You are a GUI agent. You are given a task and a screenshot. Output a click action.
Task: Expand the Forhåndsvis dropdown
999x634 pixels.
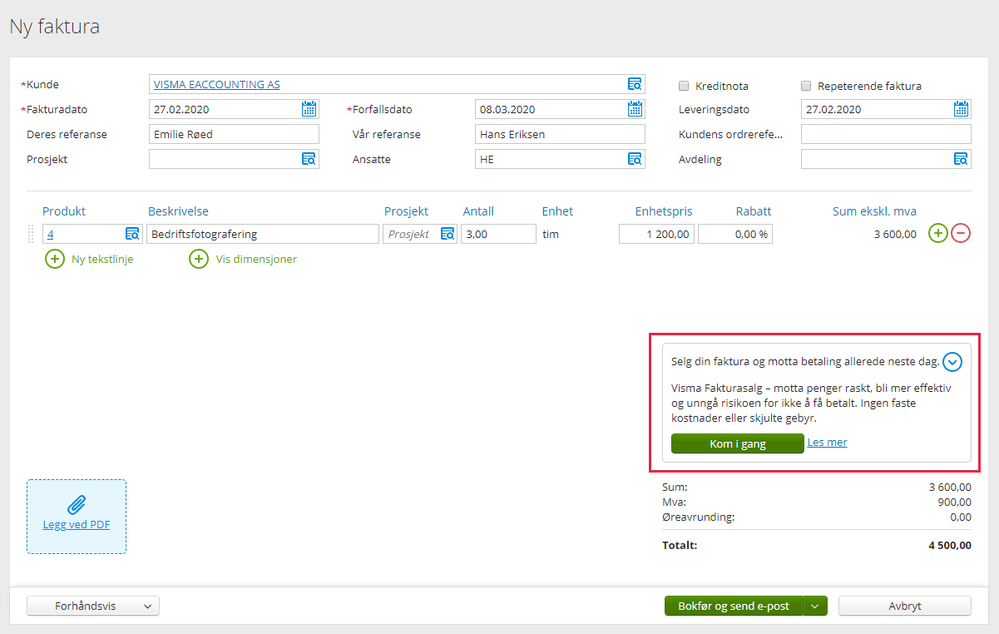93,606
